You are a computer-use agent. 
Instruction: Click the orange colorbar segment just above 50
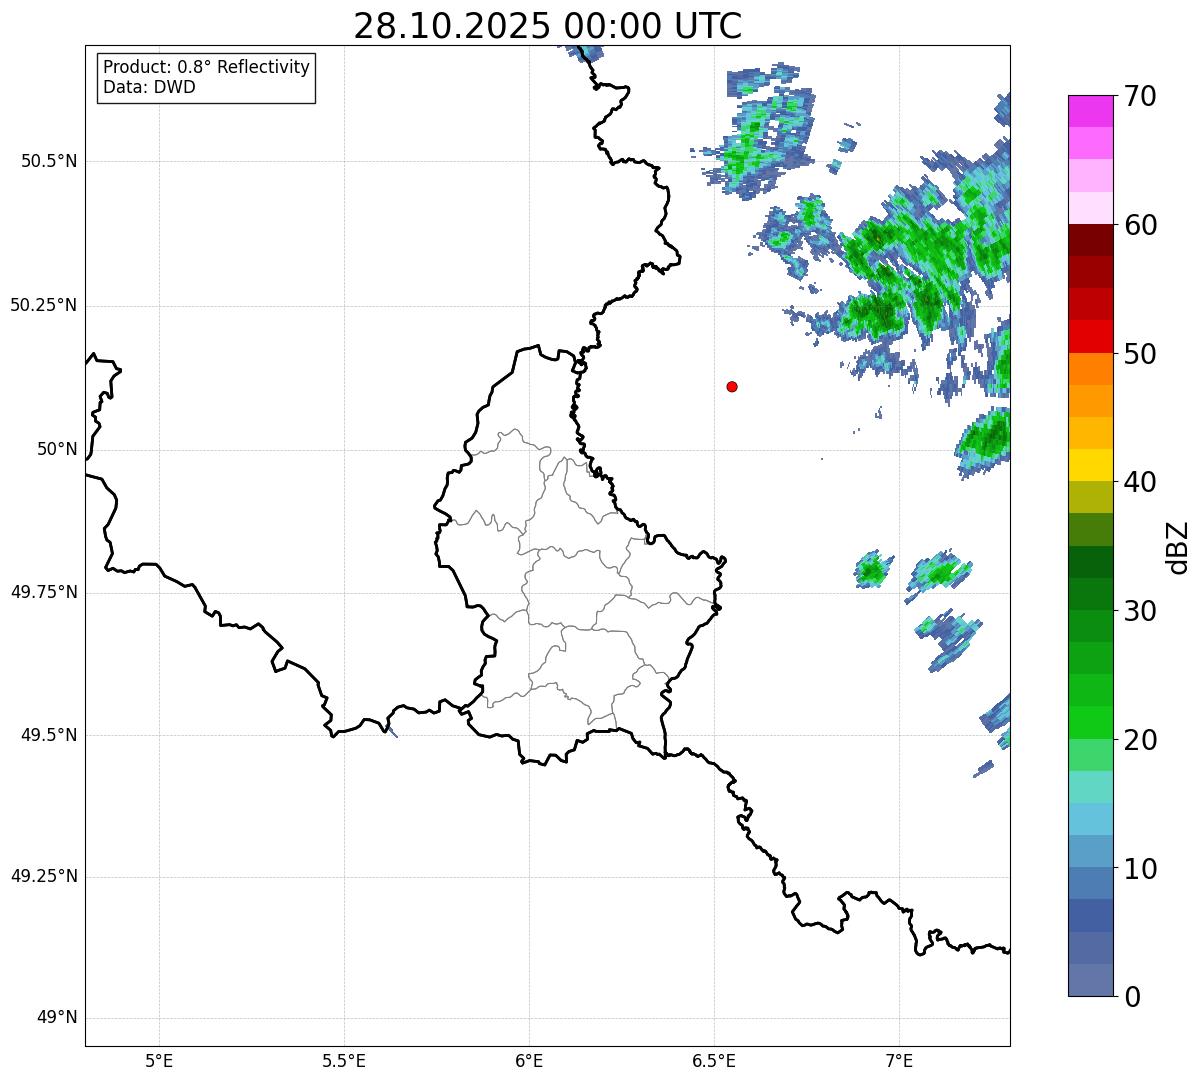(x=1091, y=369)
